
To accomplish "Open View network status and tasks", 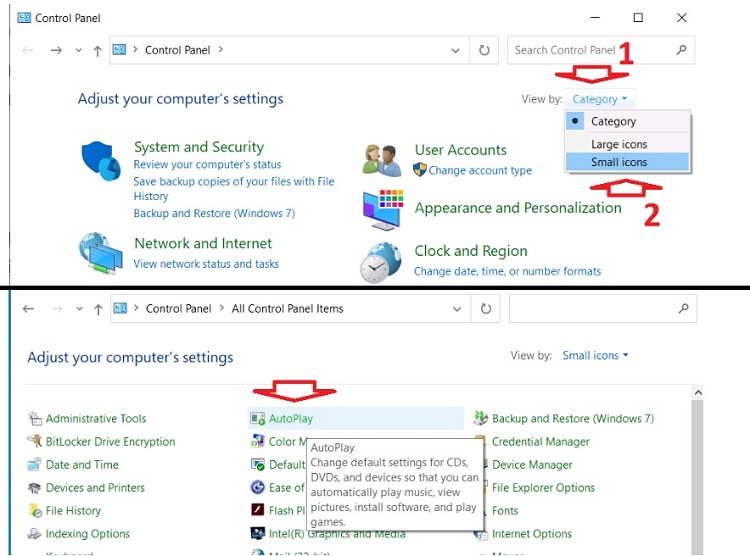I will point(206,264).
